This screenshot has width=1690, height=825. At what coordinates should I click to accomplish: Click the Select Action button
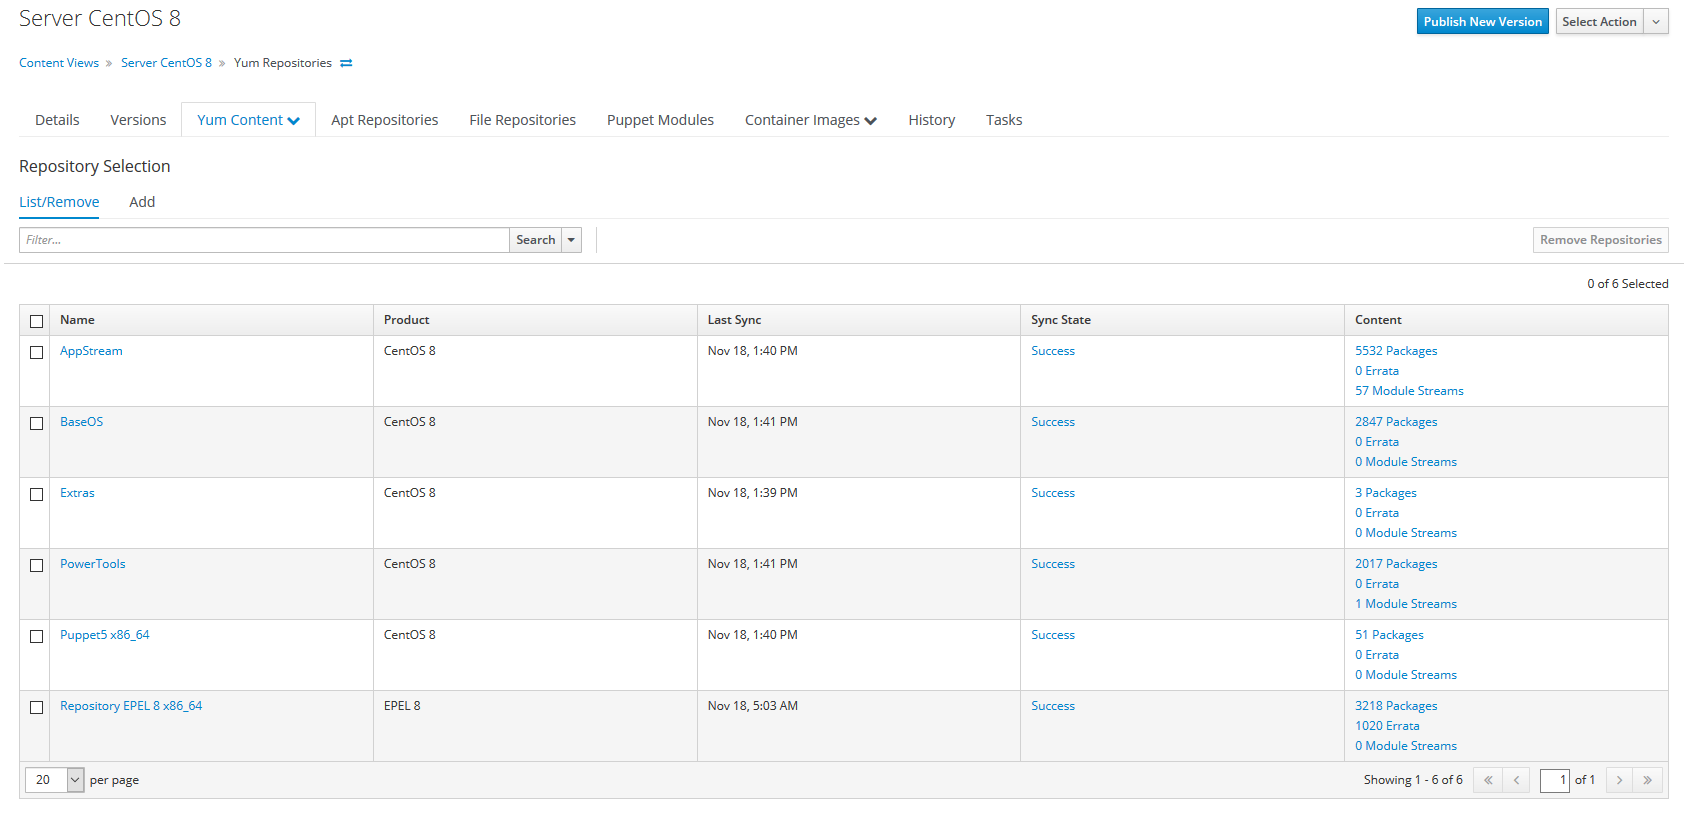click(1600, 22)
